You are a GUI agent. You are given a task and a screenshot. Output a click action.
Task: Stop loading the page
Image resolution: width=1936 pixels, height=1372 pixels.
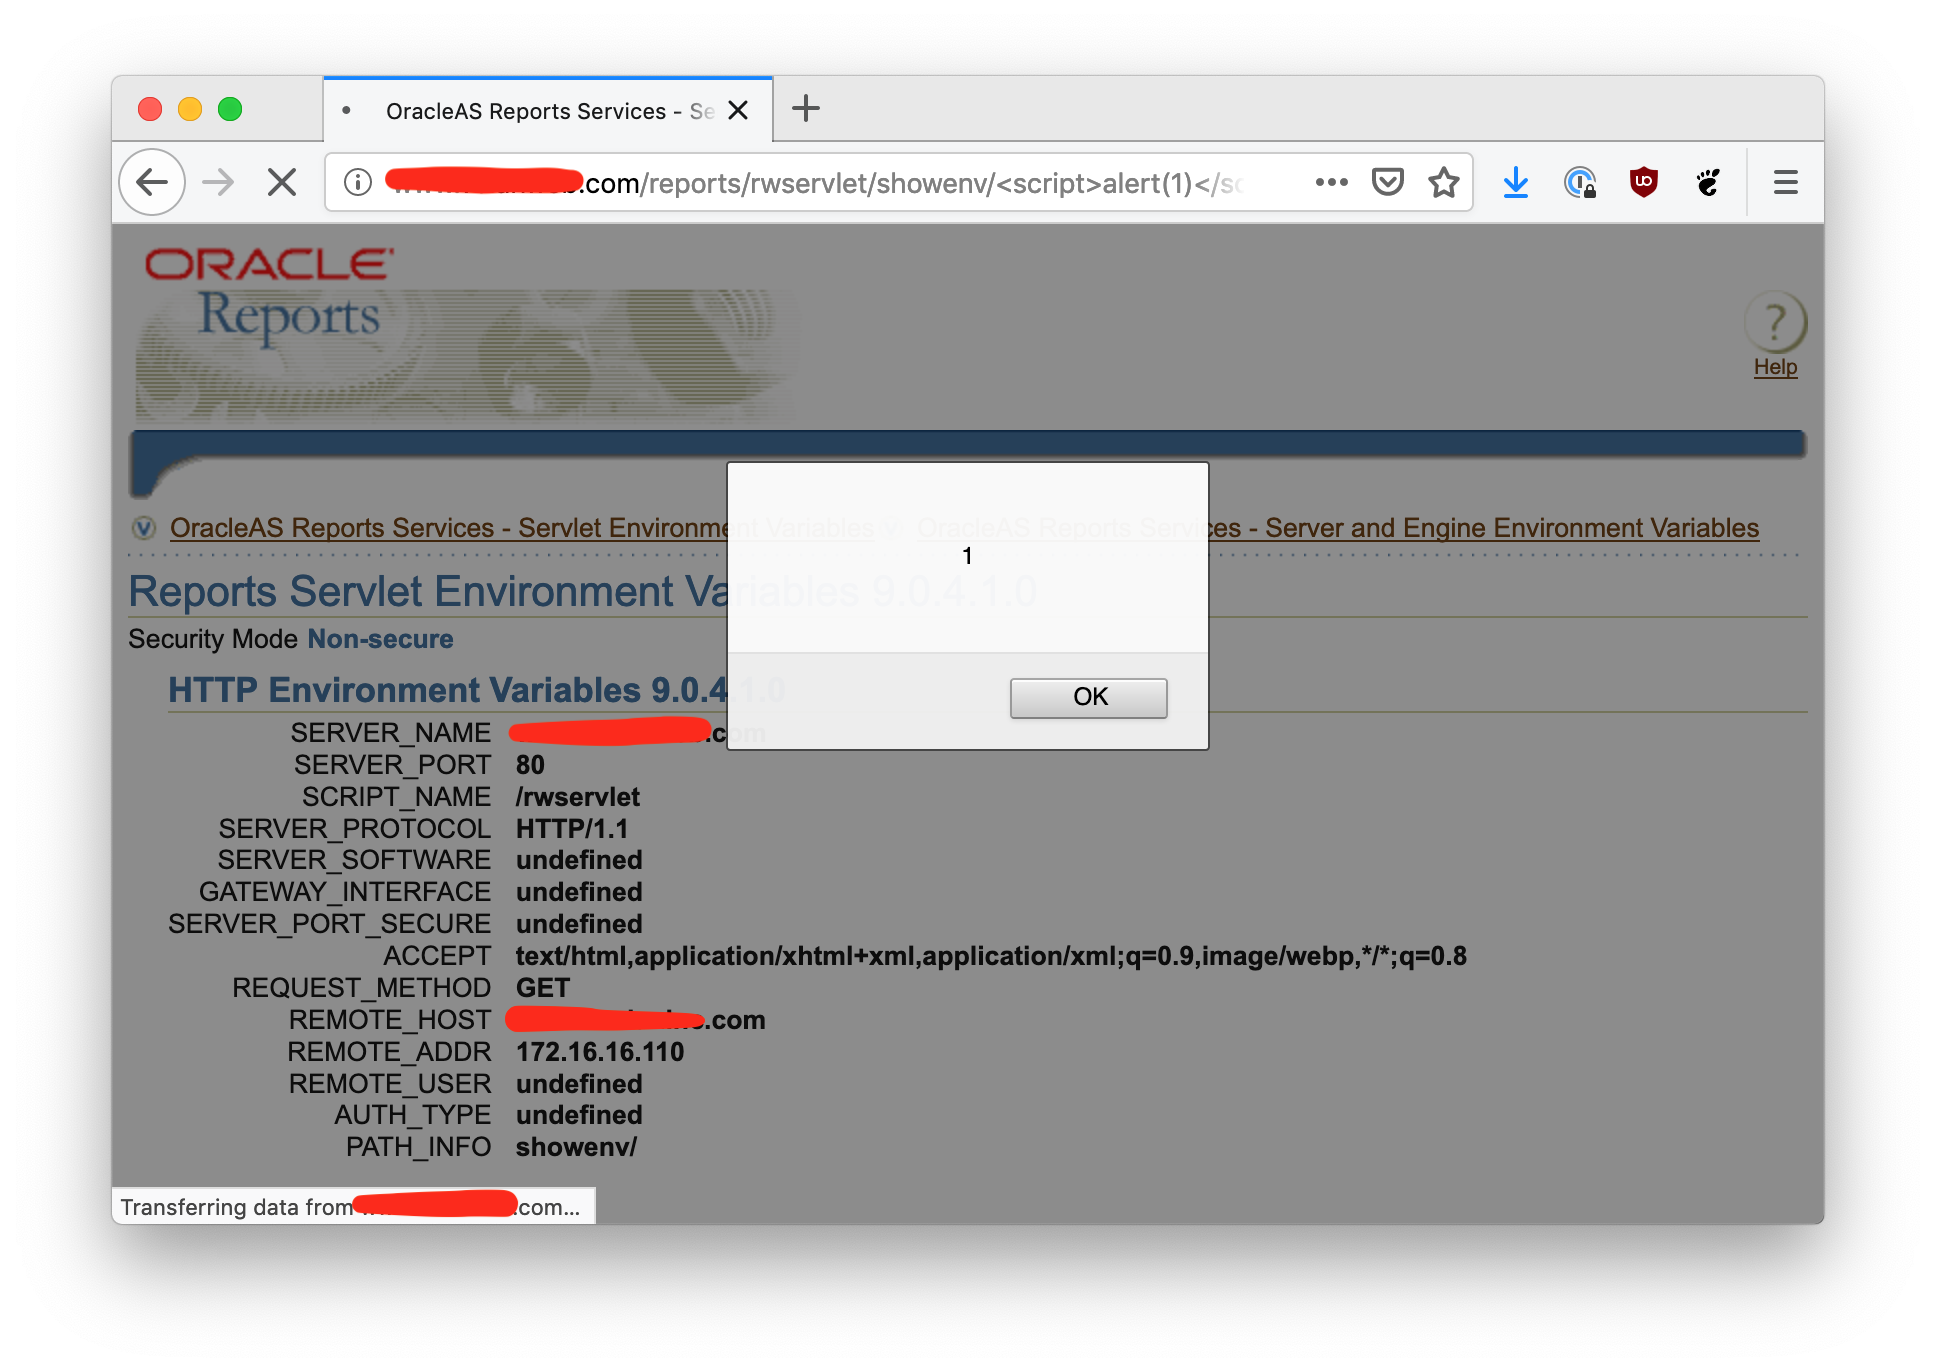coord(282,182)
